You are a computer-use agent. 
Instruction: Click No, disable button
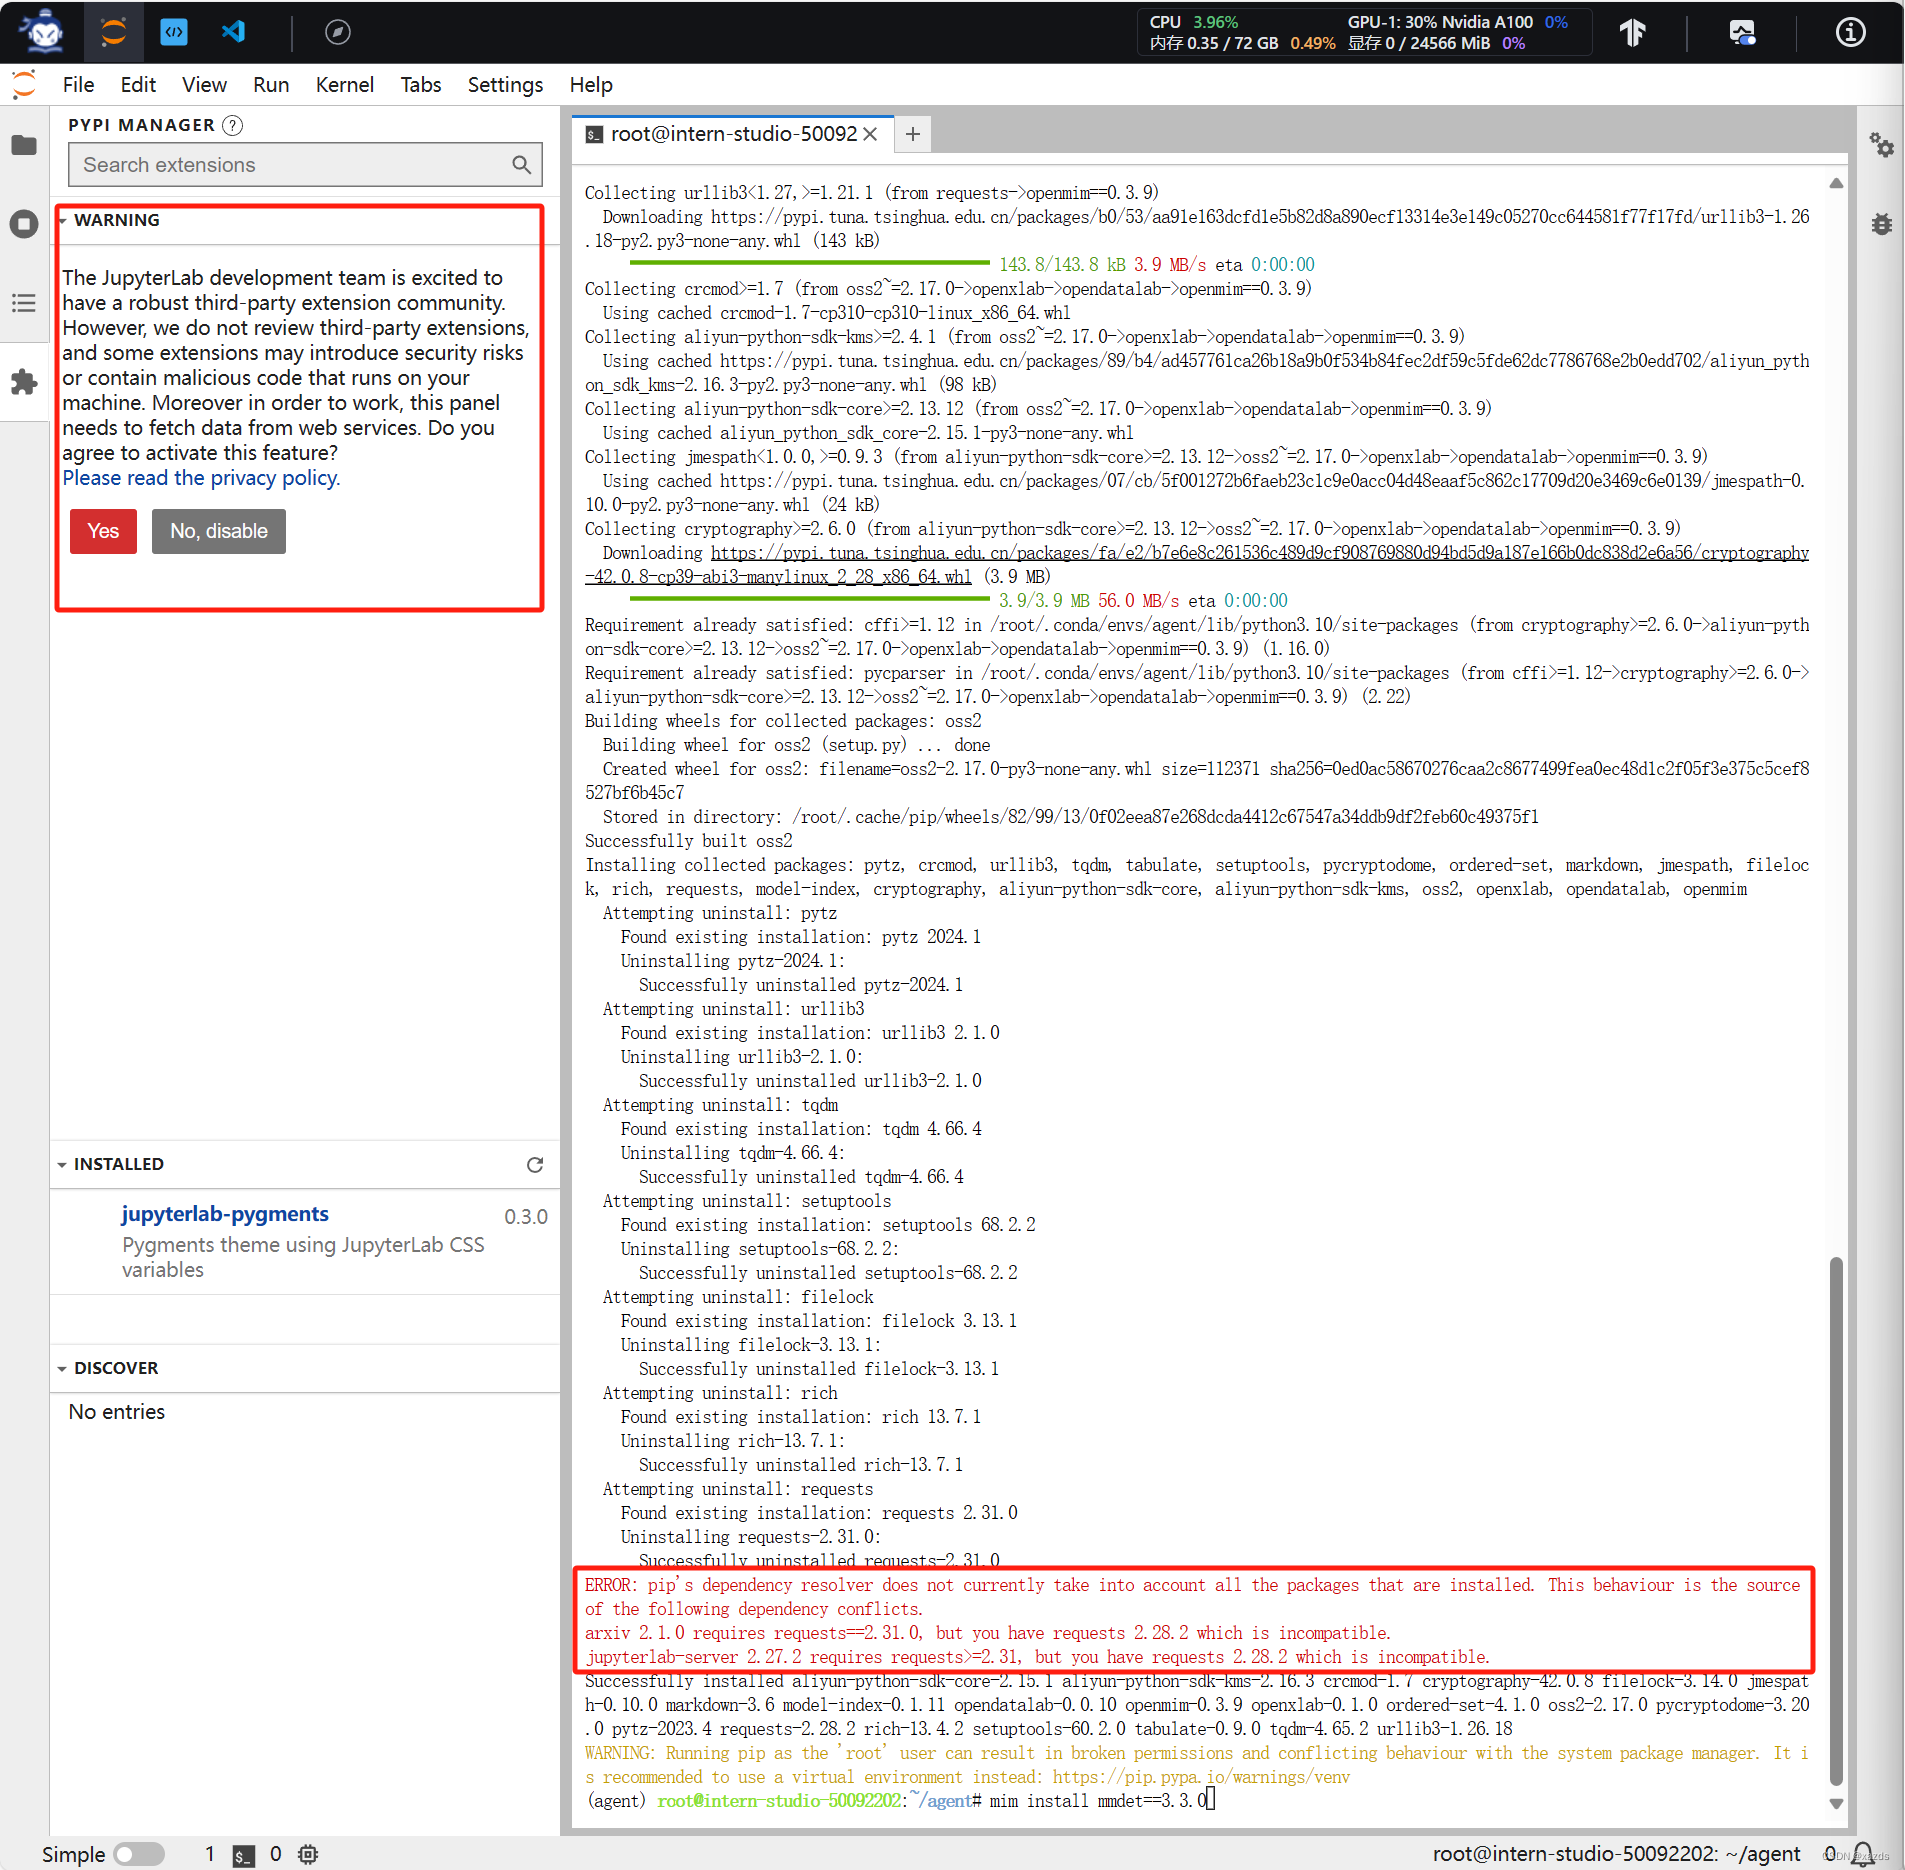pos(218,531)
